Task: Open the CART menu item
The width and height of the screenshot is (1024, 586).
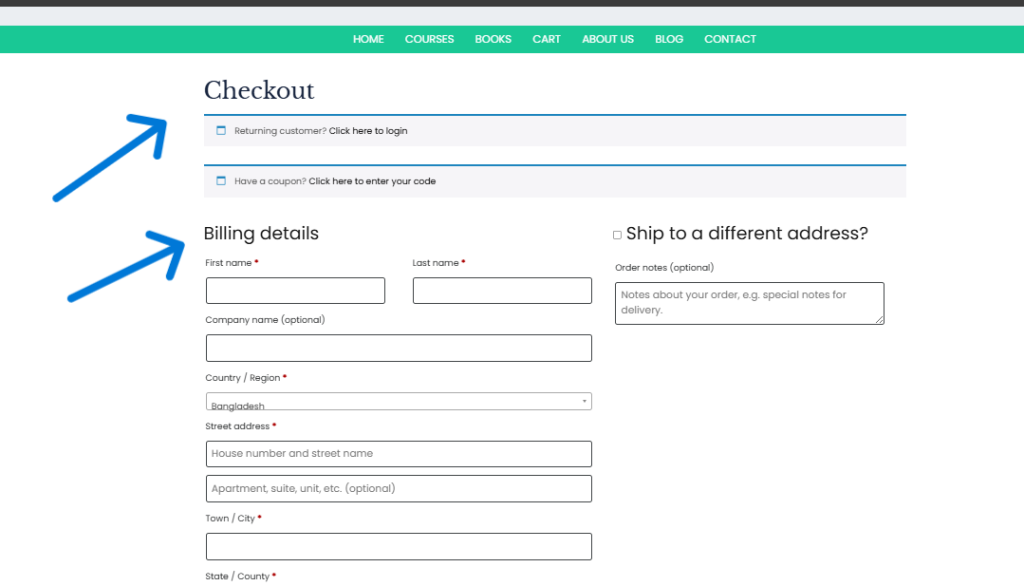Action: click(x=547, y=39)
